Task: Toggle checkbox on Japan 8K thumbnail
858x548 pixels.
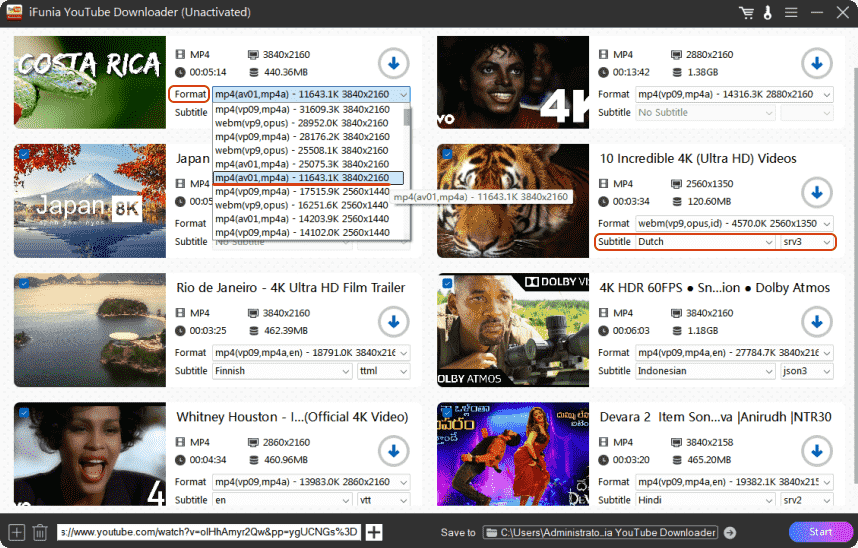Action: (23, 154)
